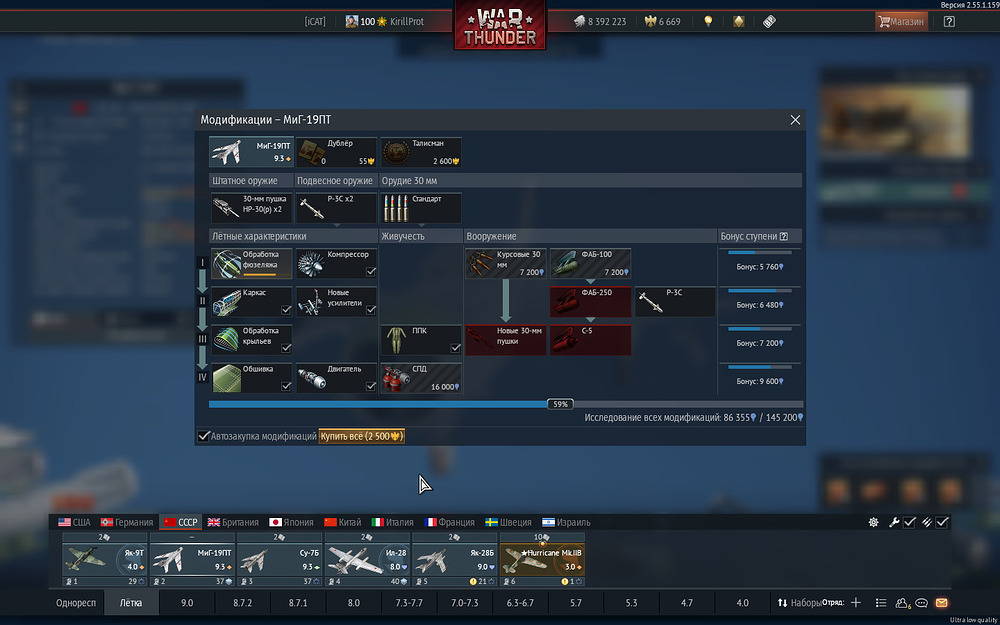Select the 8.7.2 preset
1000x625 pixels.
[242, 603]
